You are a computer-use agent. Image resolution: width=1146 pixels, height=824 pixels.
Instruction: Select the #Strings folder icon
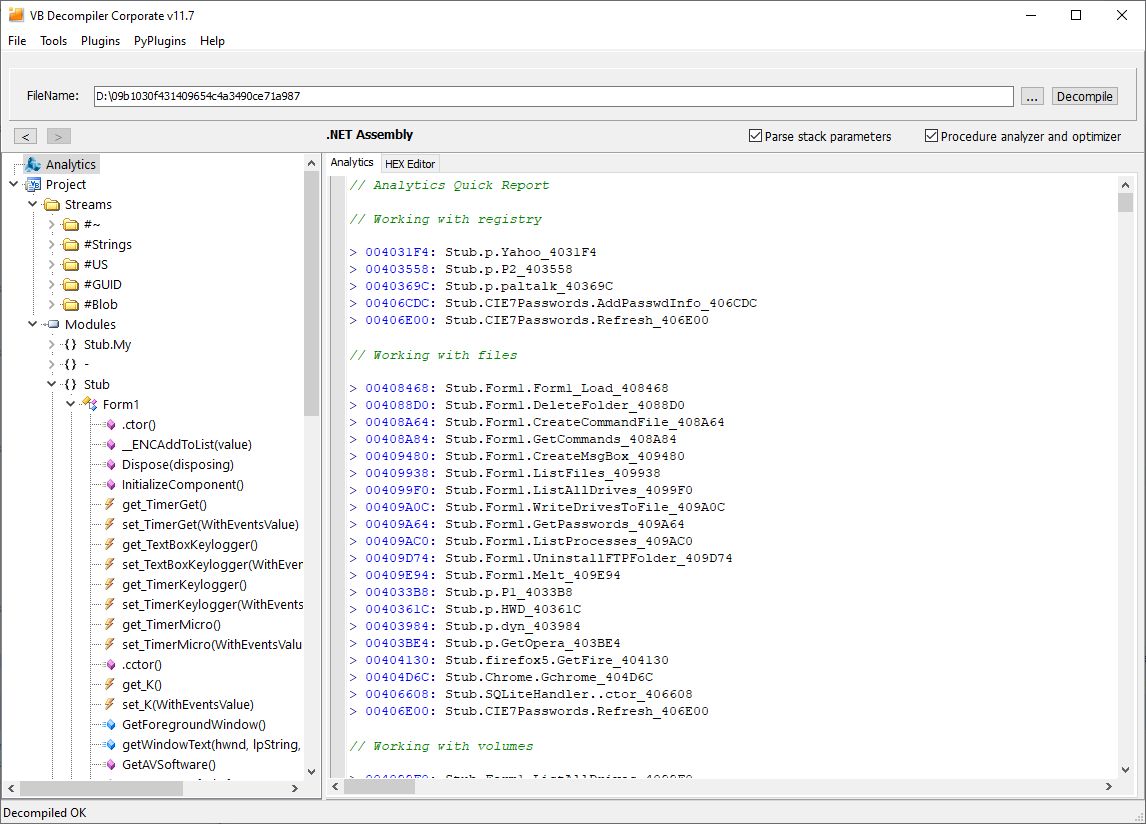point(71,244)
